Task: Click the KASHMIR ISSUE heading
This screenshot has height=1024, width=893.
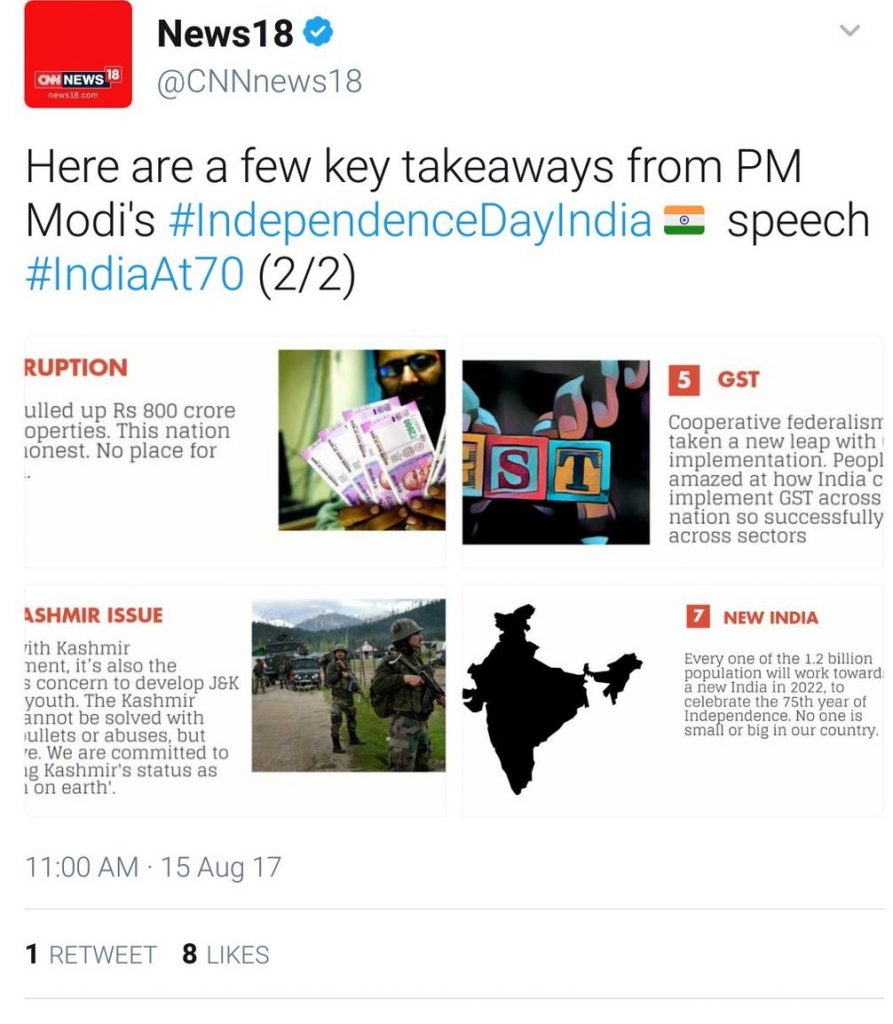Action: (x=93, y=615)
